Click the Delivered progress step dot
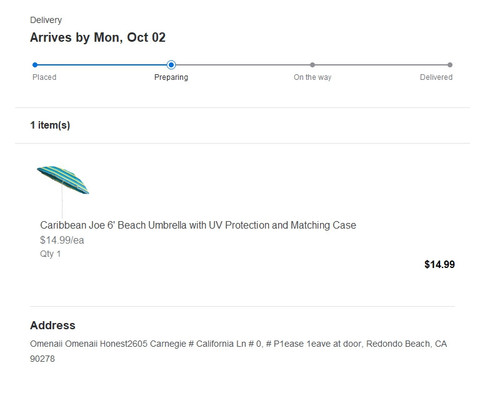This screenshot has width=500, height=406. tap(450, 65)
